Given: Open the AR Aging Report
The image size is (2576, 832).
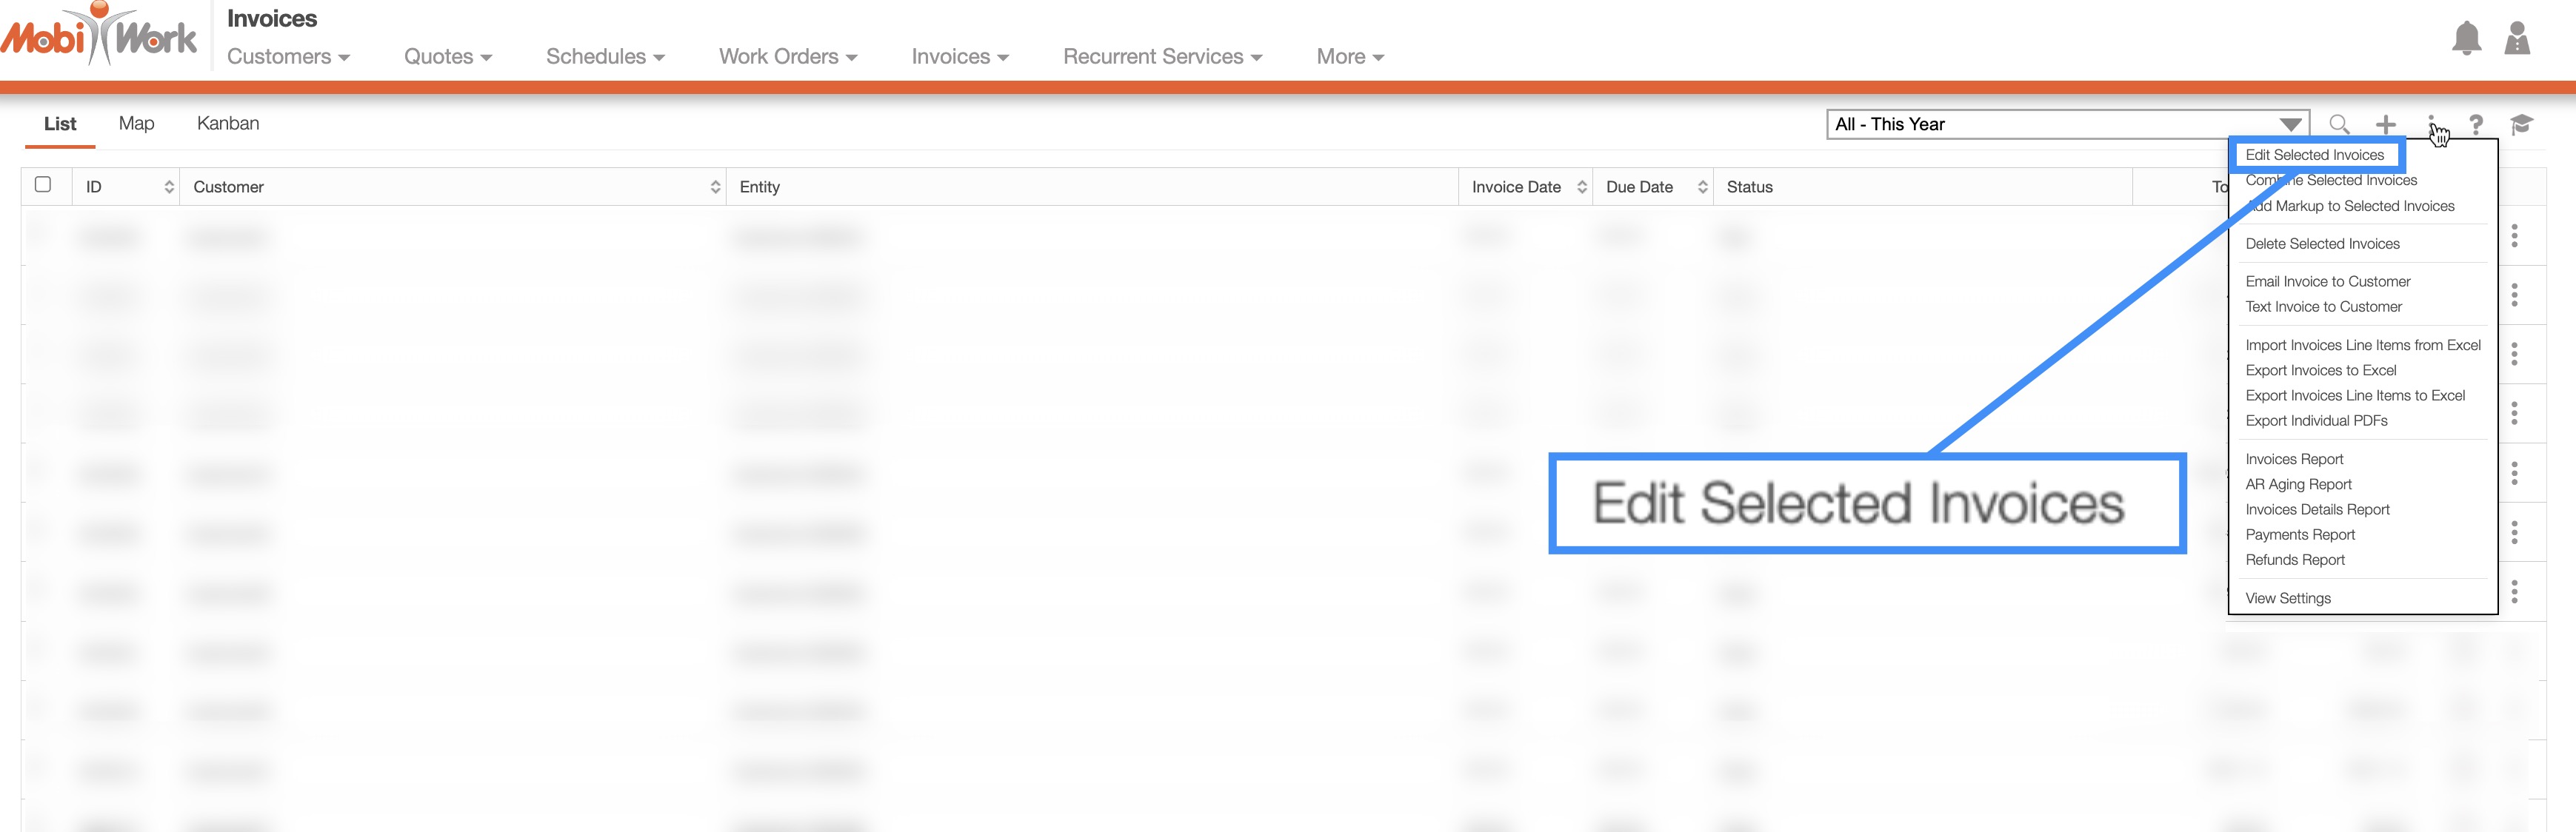Looking at the screenshot, I should pos(2298,484).
